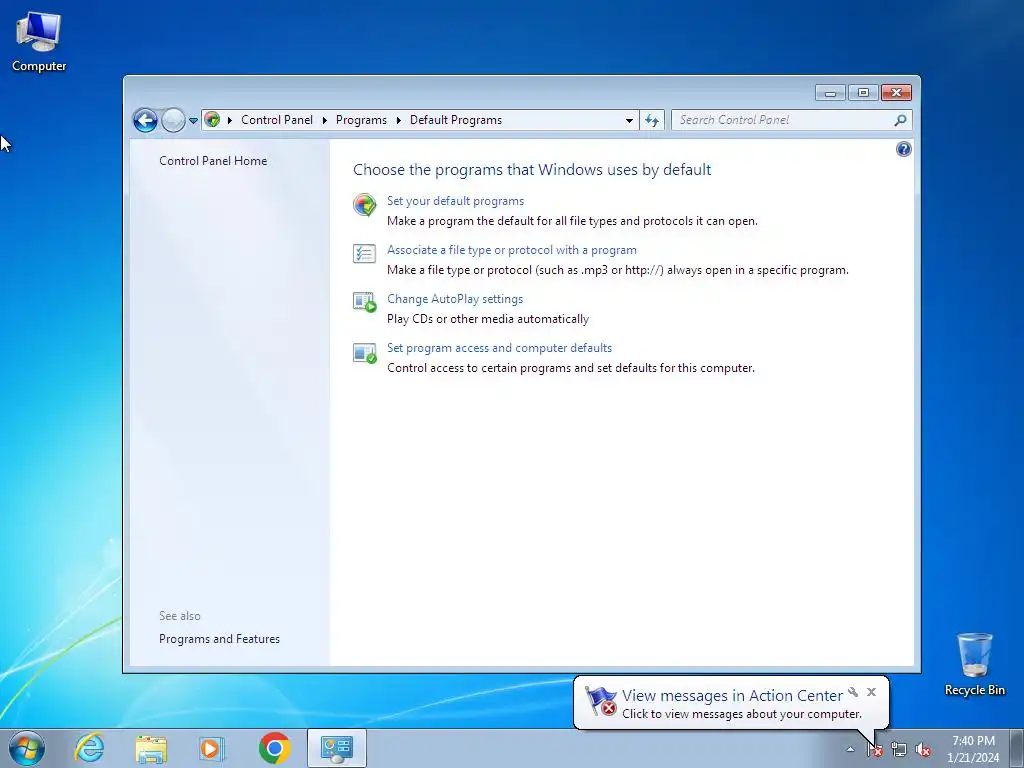Minimize the Default Programs window

(830, 93)
